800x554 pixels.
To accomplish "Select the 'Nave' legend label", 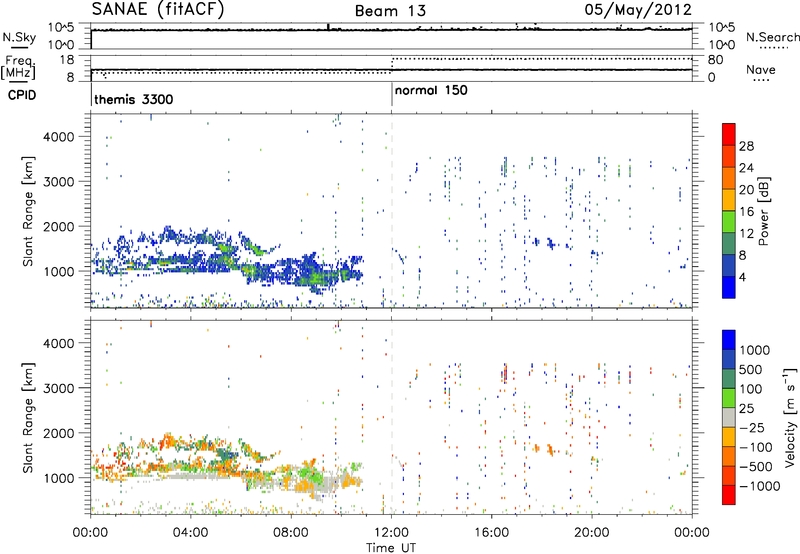I will (x=761, y=69).
